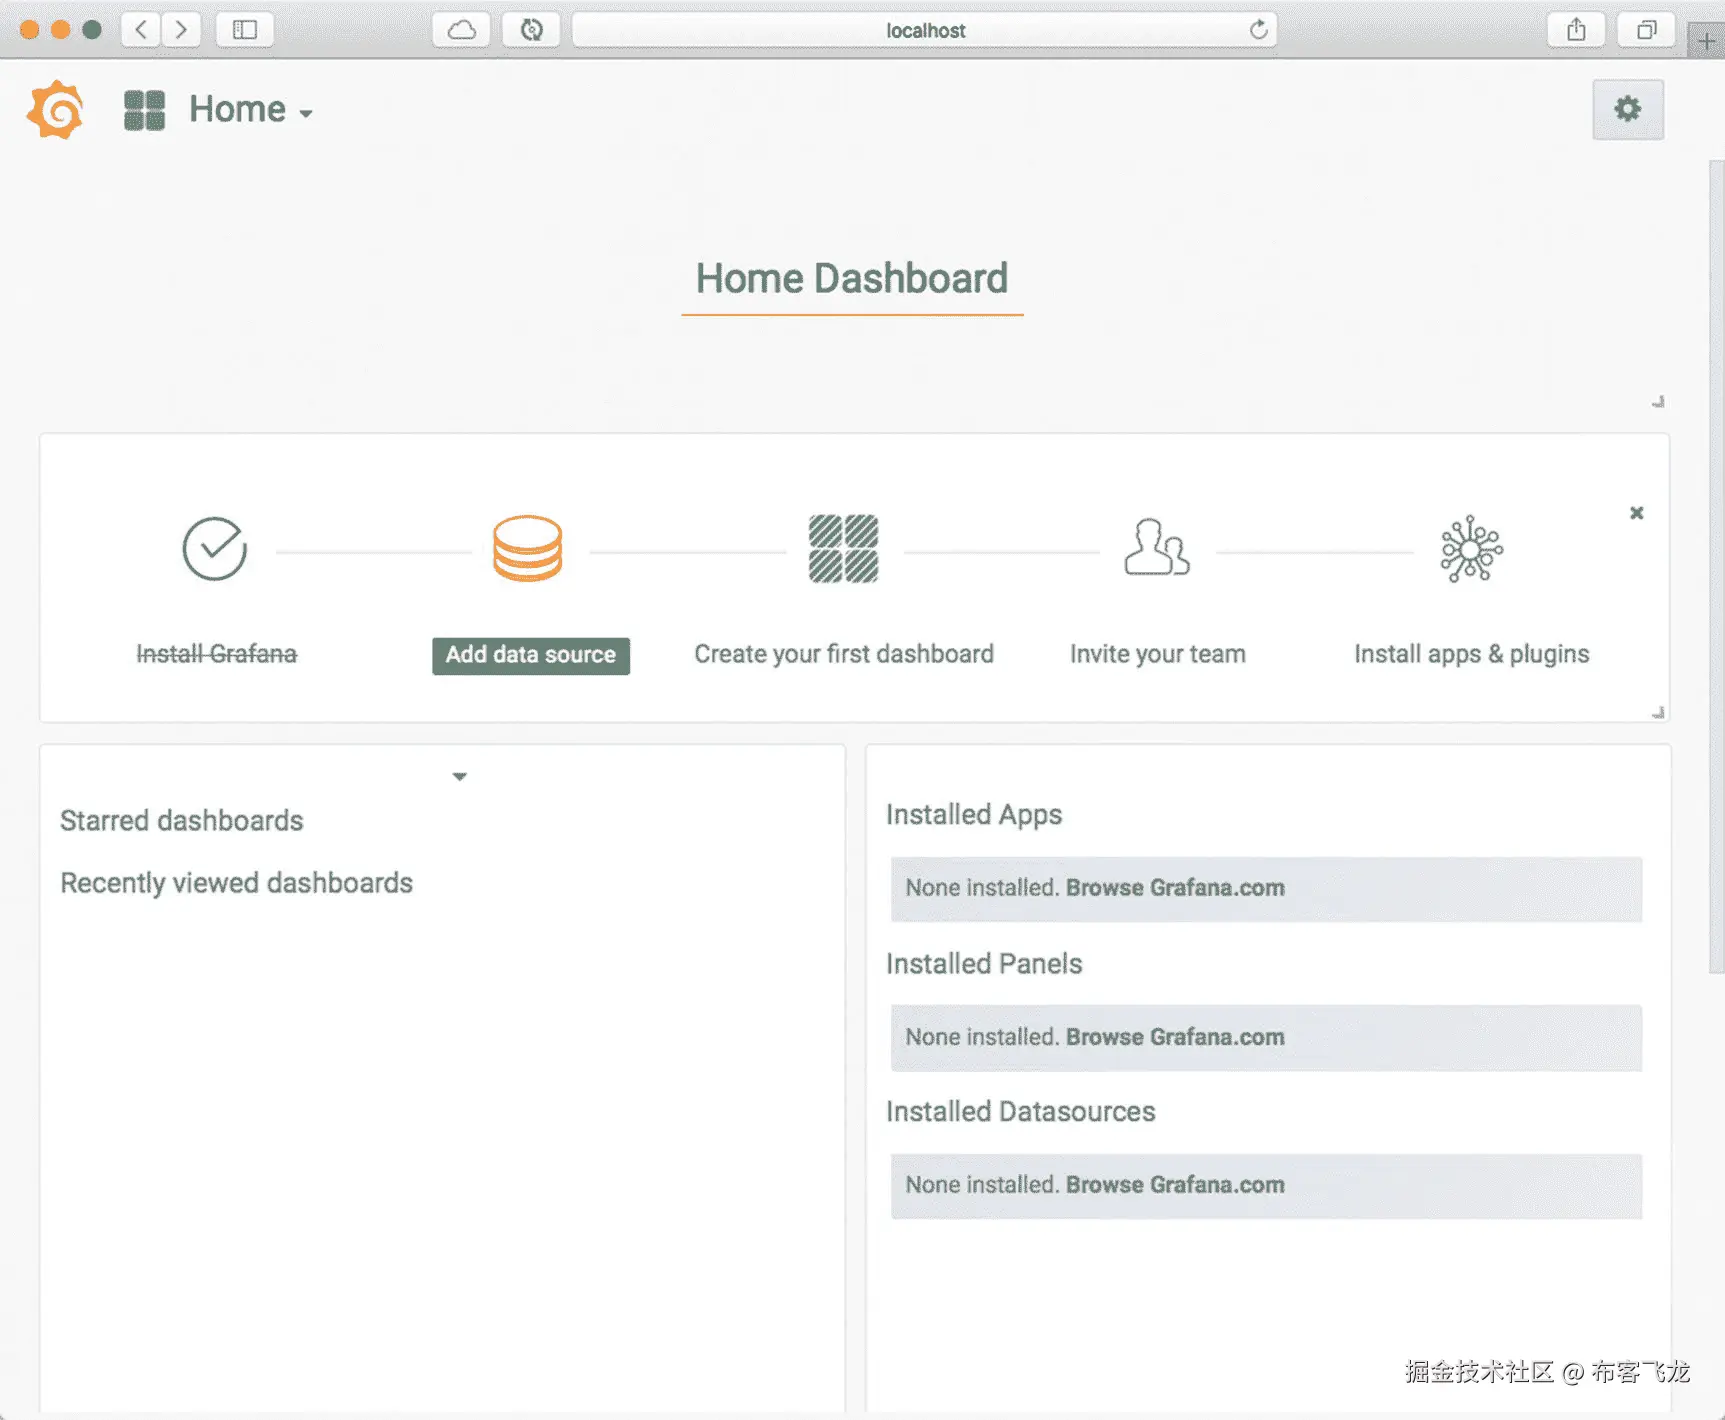1725x1420 pixels.
Task: Open Create your first dashboard link
Action: 844,654
